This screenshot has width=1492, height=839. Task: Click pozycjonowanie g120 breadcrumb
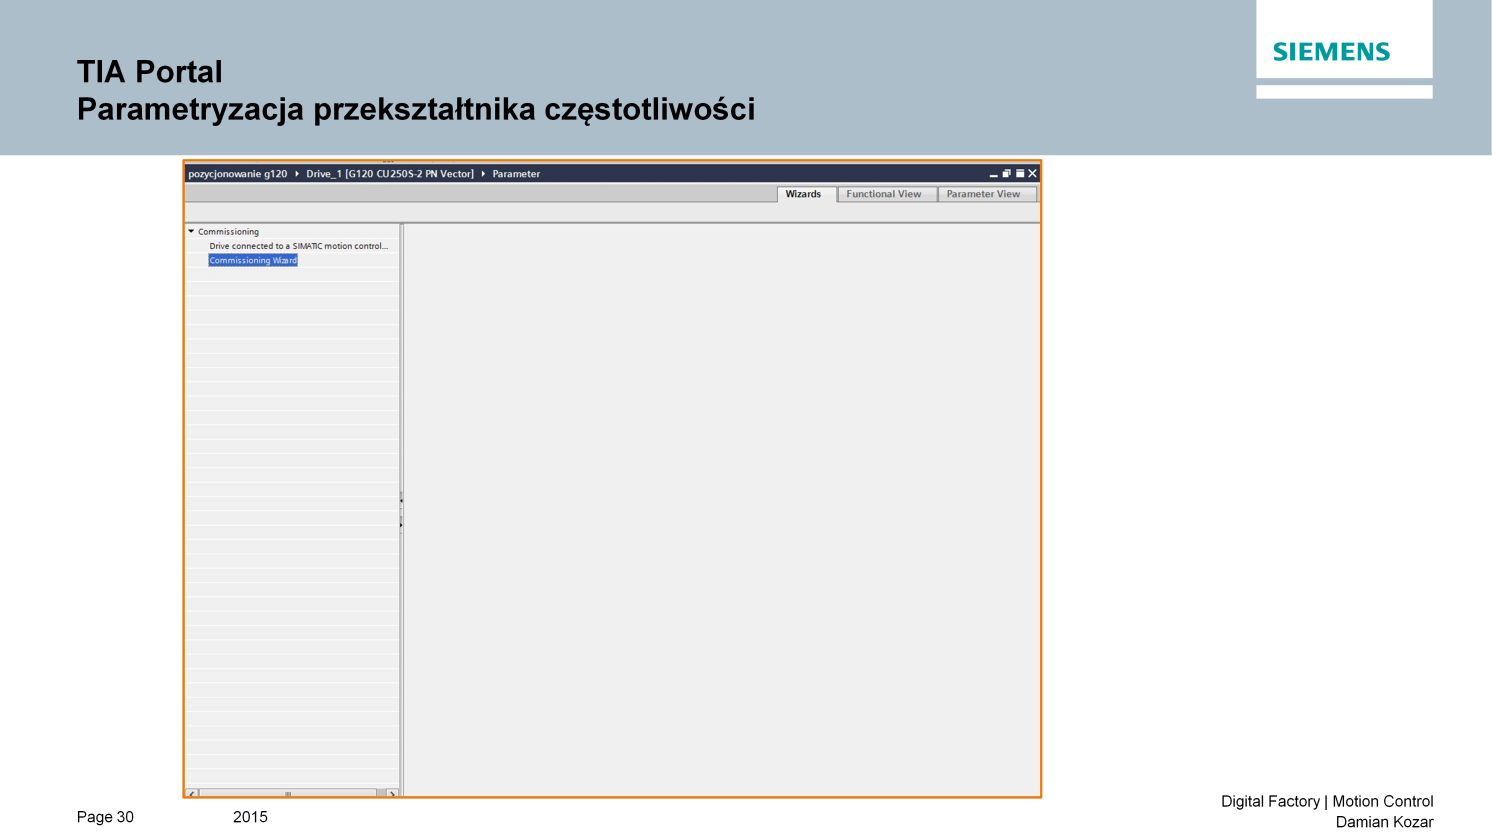click(x=237, y=174)
